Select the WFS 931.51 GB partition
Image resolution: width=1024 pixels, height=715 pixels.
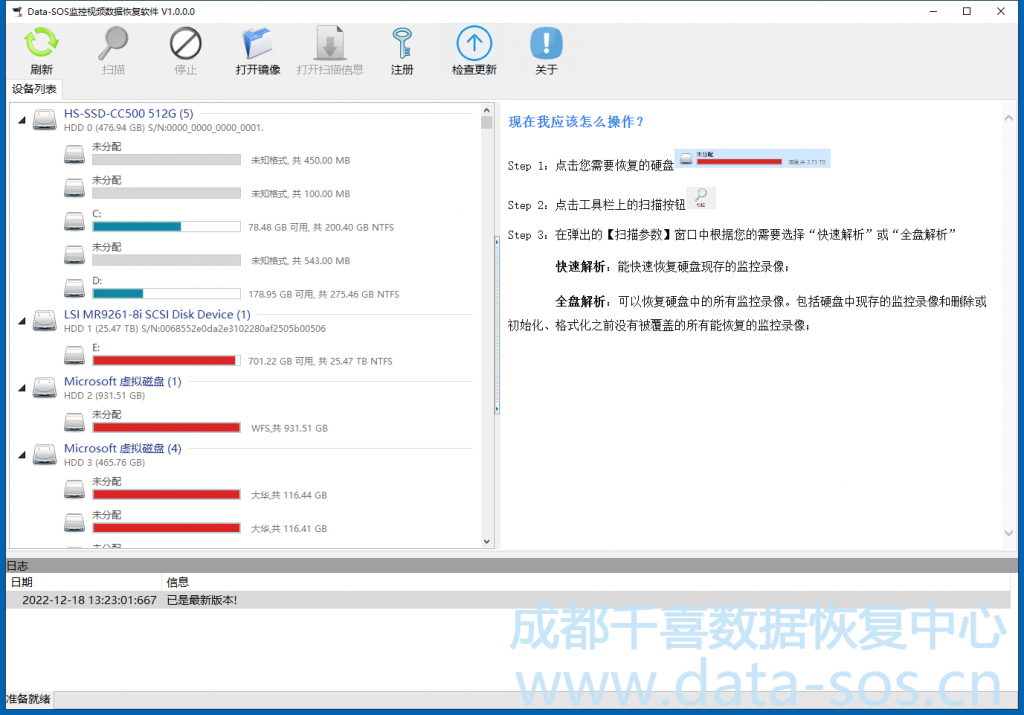tap(165, 422)
